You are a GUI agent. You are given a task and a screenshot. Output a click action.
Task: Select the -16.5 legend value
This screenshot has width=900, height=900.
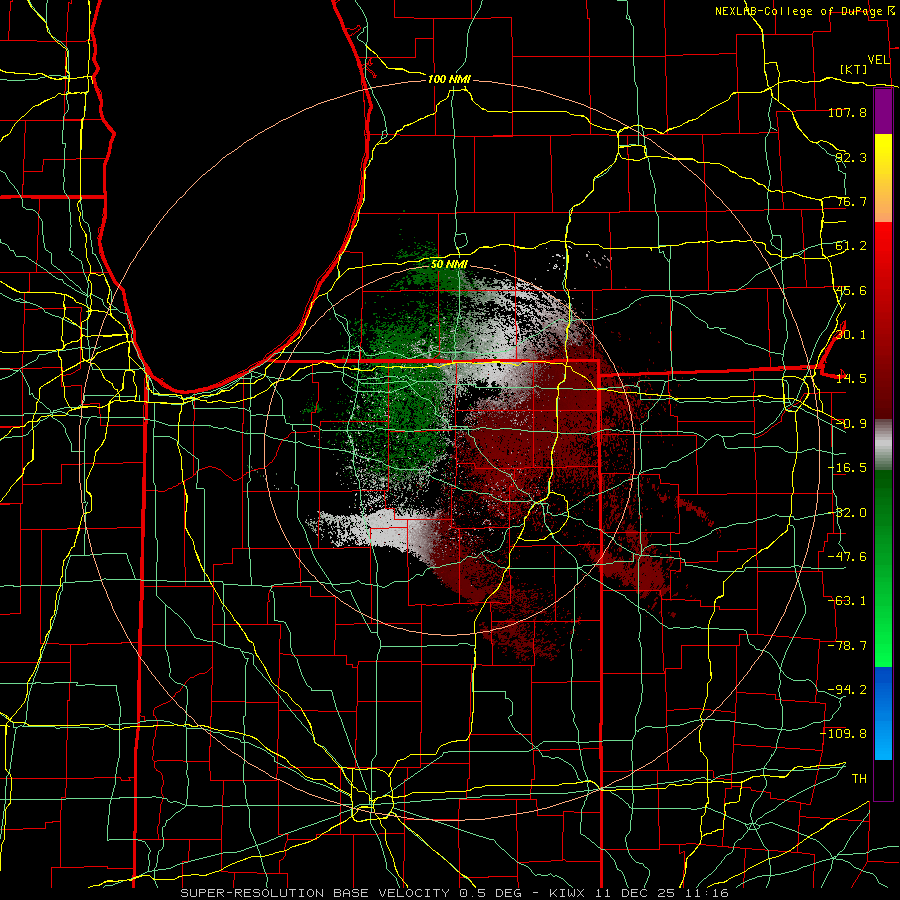pyautogui.click(x=847, y=468)
